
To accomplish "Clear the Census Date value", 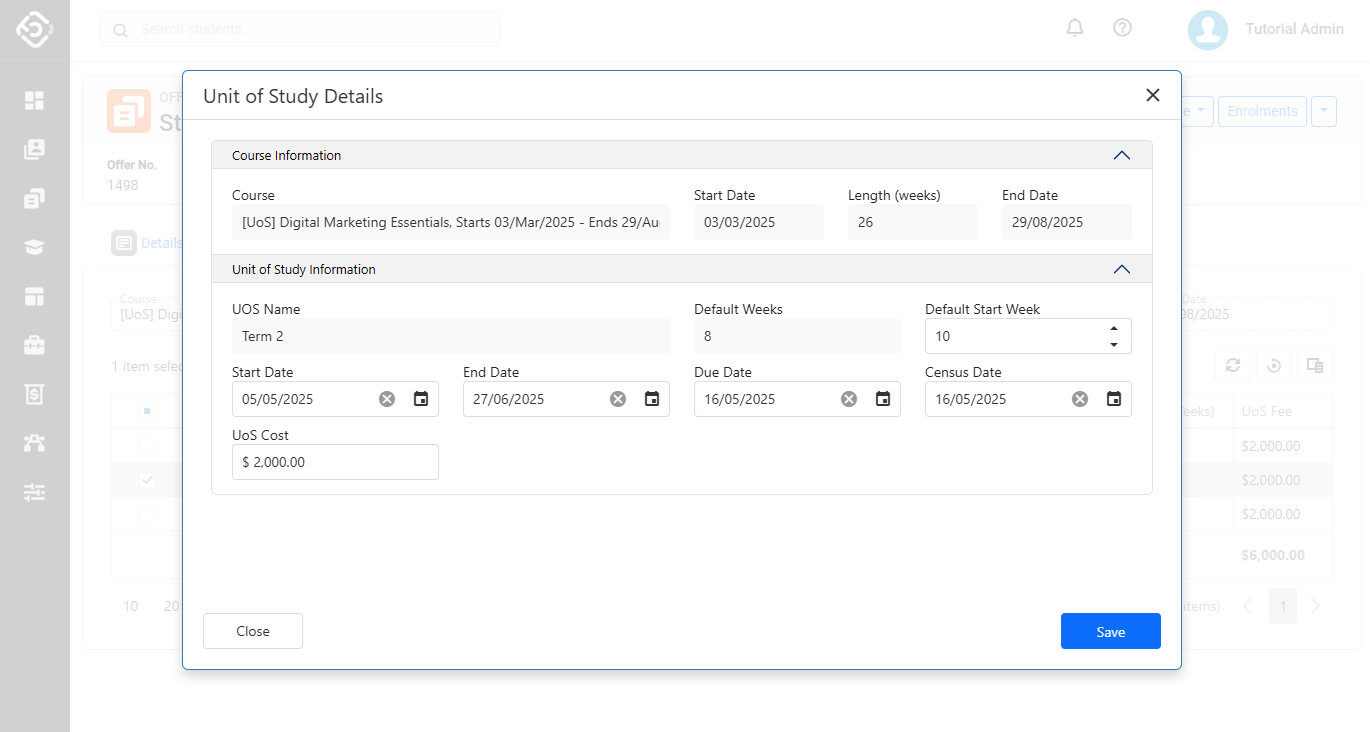I will click(1080, 399).
